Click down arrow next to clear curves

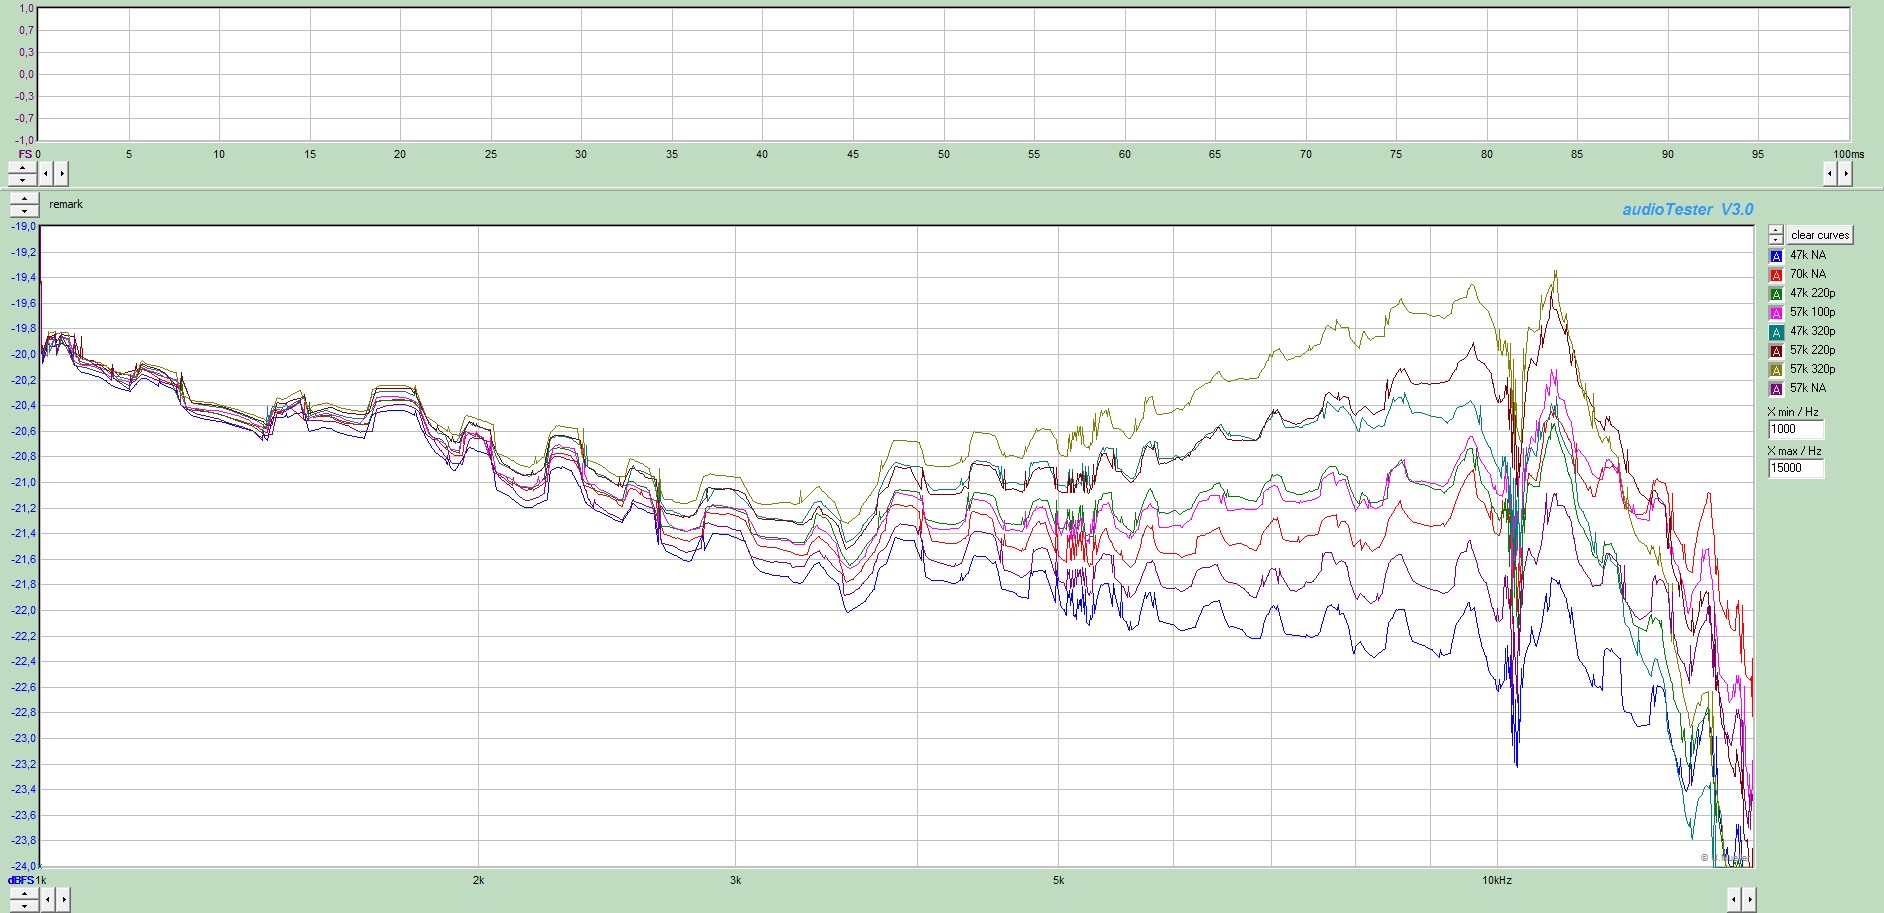click(1776, 240)
